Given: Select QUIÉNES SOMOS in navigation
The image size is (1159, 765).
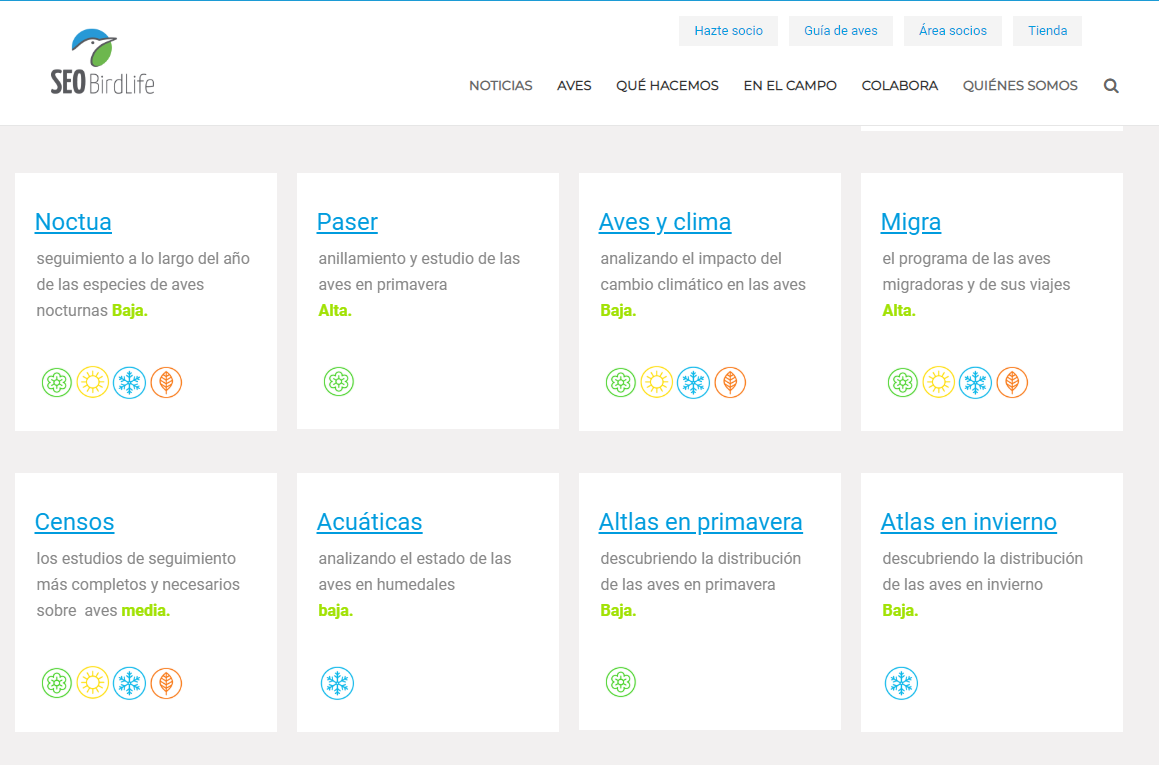Looking at the screenshot, I should 1020,86.
